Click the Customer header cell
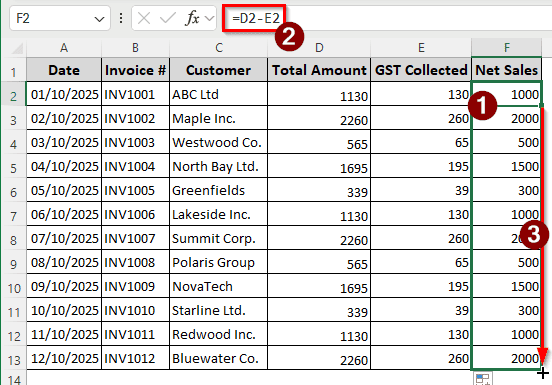 click(x=219, y=70)
